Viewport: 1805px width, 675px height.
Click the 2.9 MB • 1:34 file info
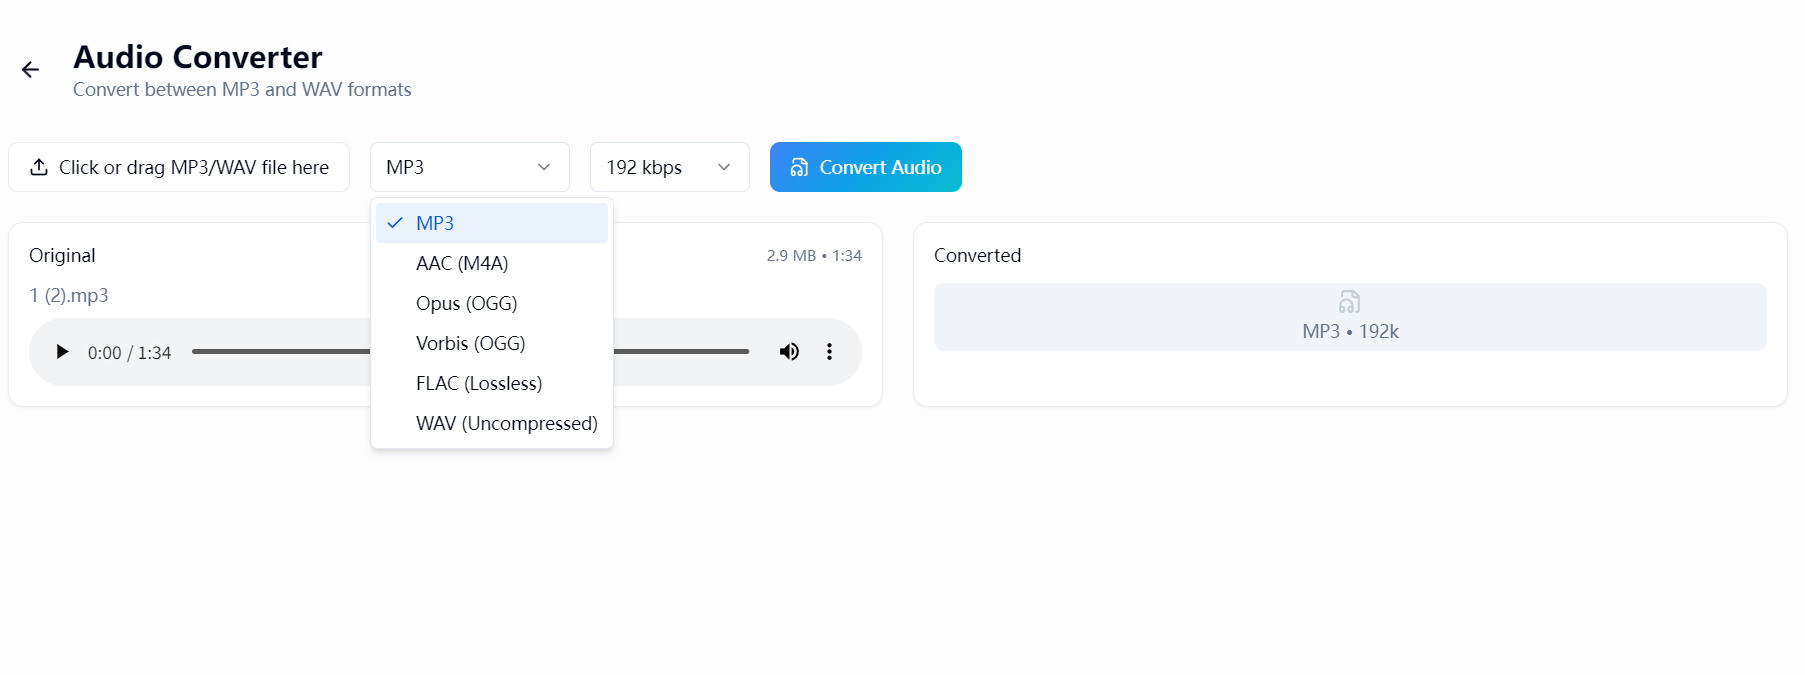click(x=814, y=256)
